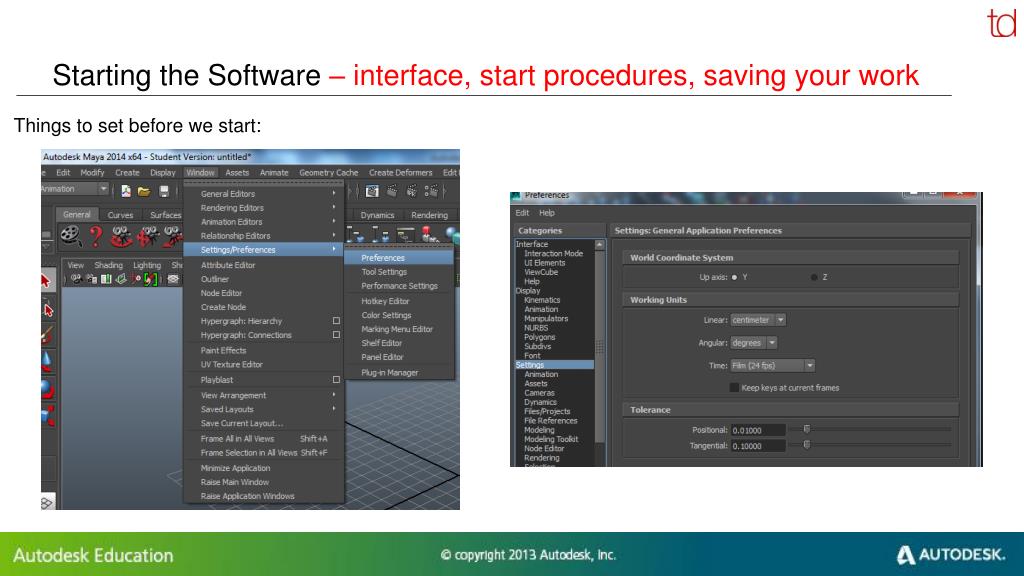Image resolution: width=1024 pixels, height=576 pixels.
Task: Expand the General Editors submenu
Action: [x=264, y=194]
